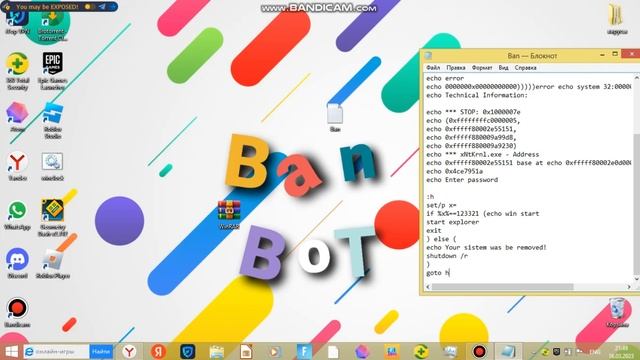Image resolution: width=640 pixels, height=360 pixels.
Task: Click the 'echo *** STOP: 0x1000007e' line
Action: [473, 112]
